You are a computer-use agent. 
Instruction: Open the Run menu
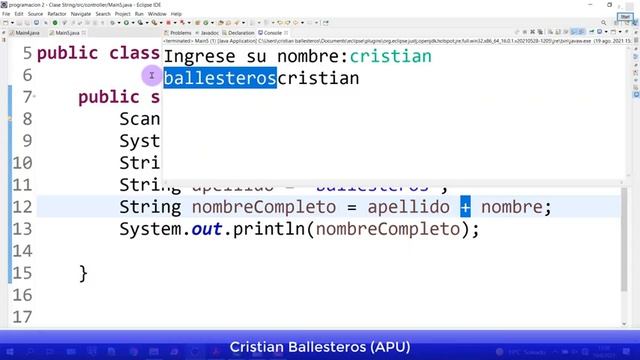pos(139,14)
